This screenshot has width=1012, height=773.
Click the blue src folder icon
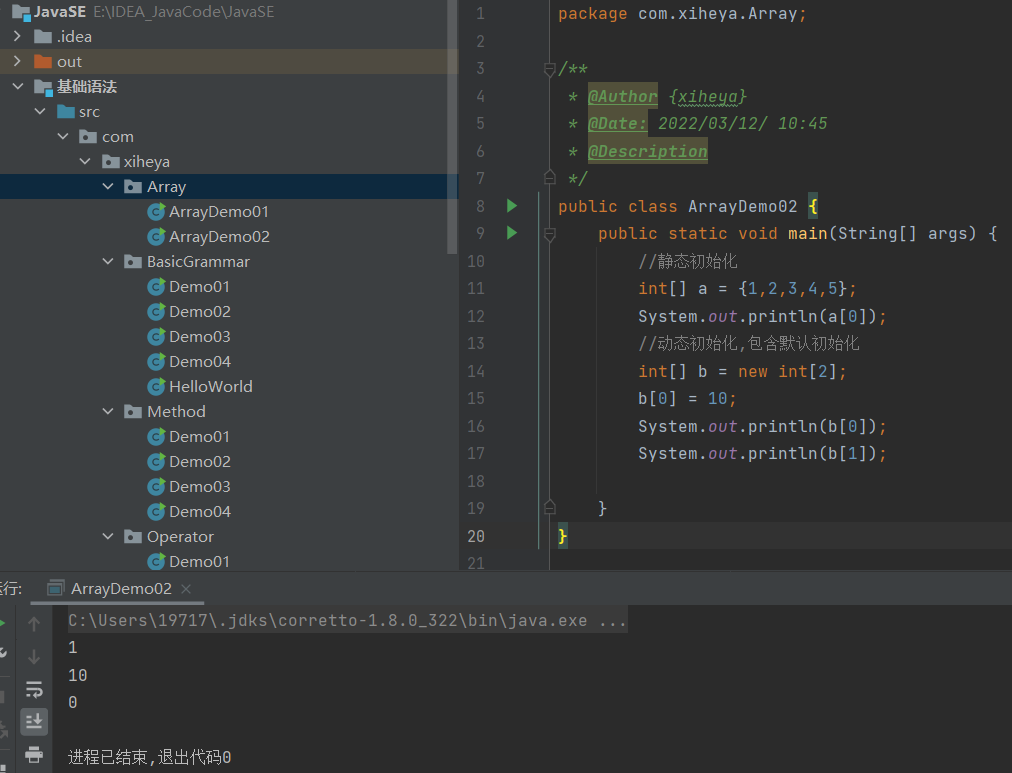point(66,112)
